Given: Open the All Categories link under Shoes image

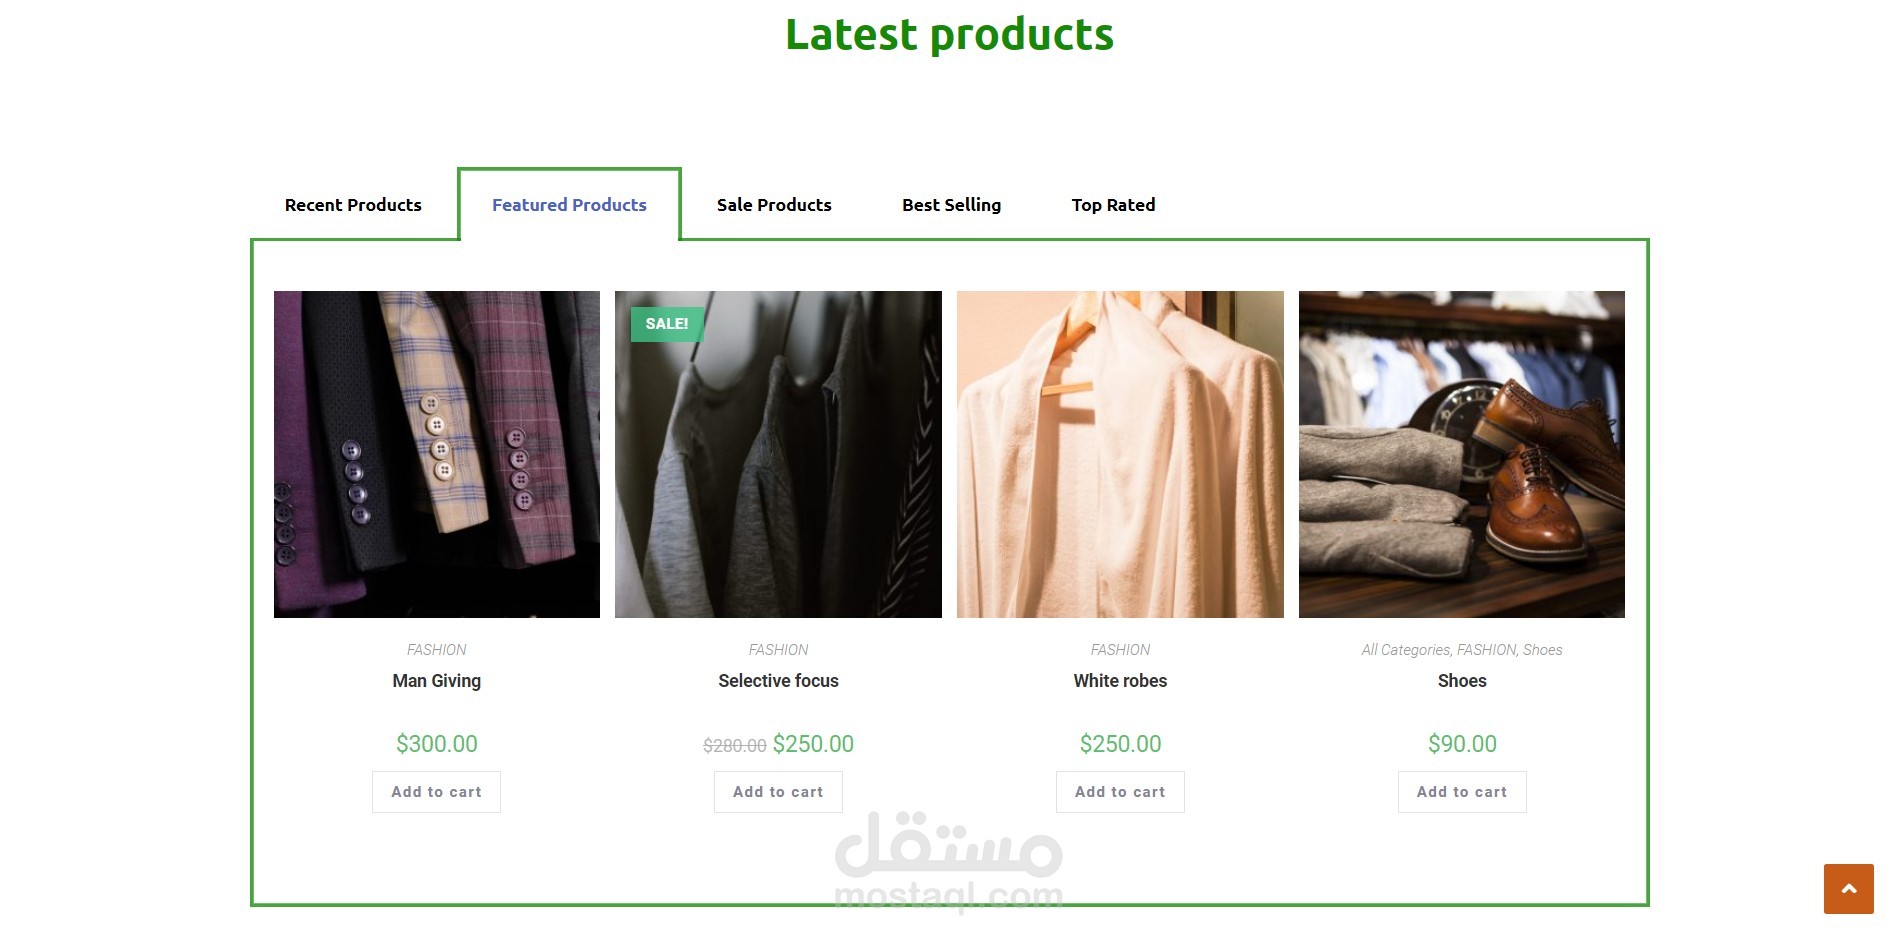Looking at the screenshot, I should 1405,650.
